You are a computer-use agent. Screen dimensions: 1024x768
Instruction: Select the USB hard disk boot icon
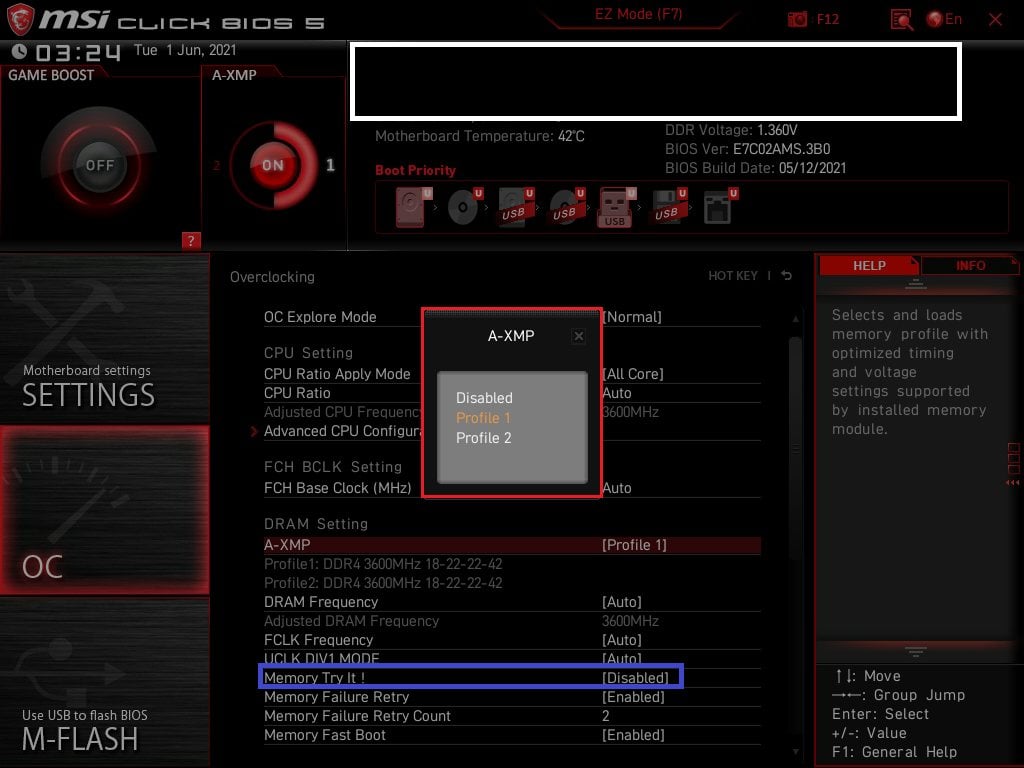click(516, 208)
